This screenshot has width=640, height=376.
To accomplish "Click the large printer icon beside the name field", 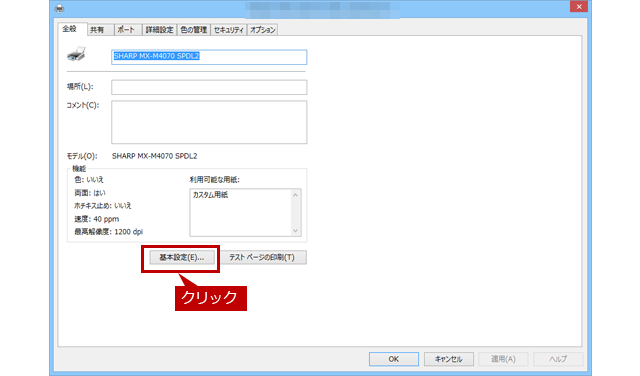I will tap(76, 54).
